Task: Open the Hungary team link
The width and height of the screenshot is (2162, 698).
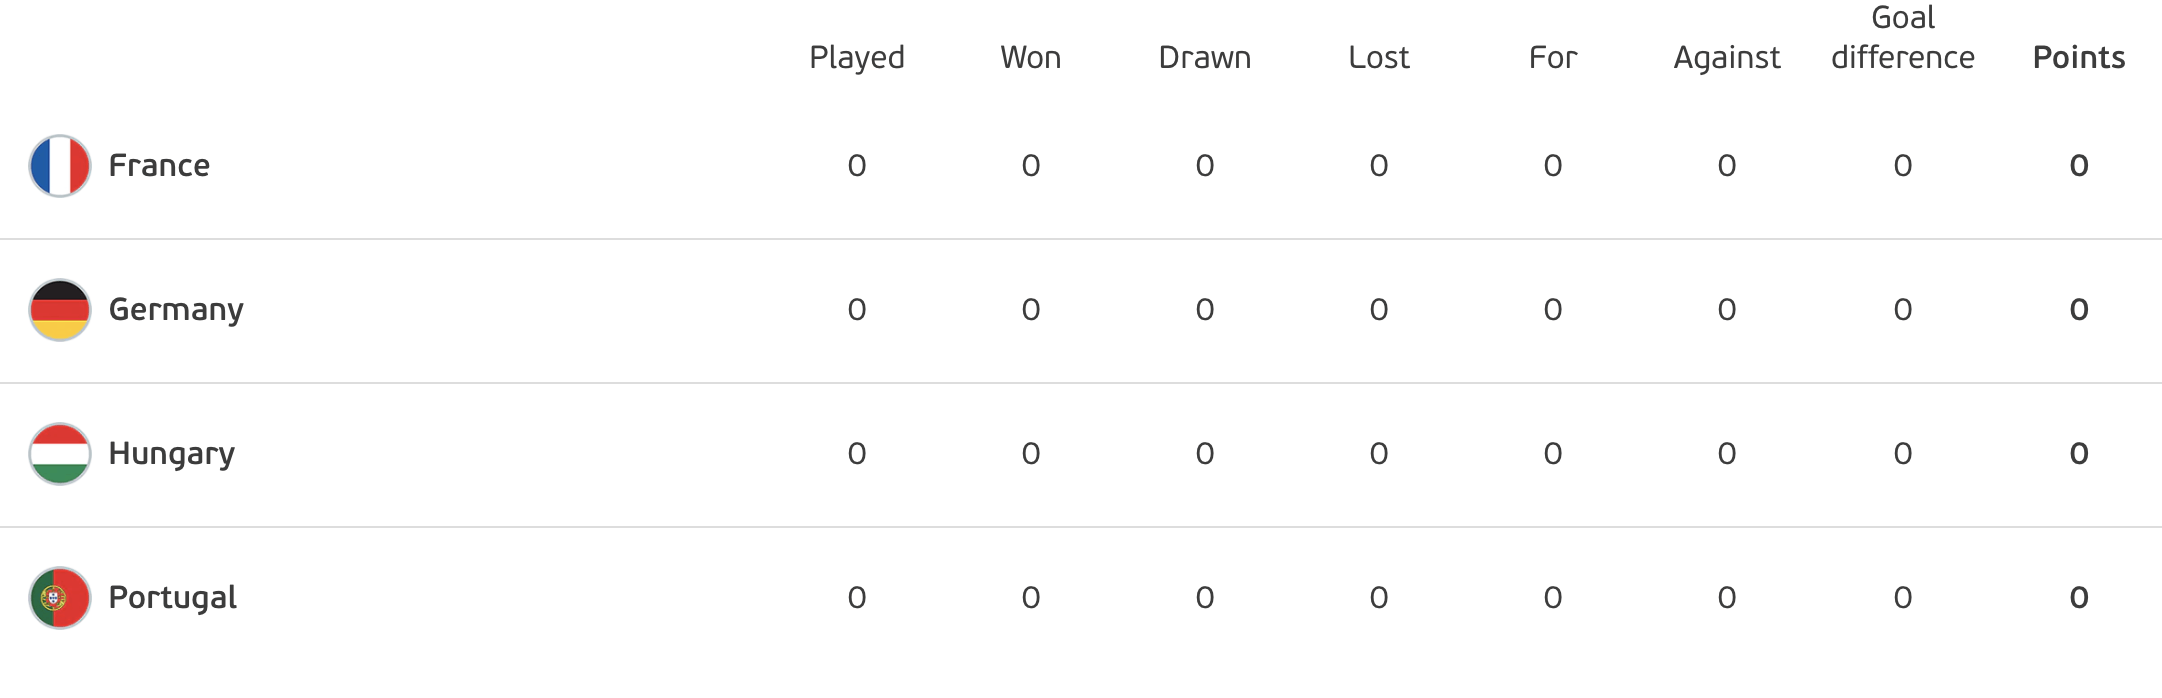Action: tap(172, 454)
